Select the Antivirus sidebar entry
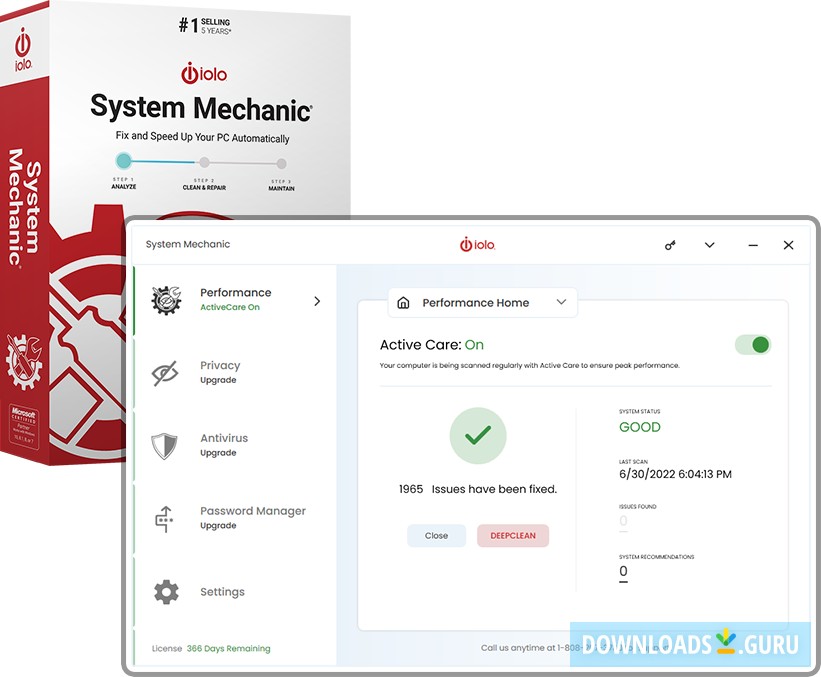 [224, 444]
